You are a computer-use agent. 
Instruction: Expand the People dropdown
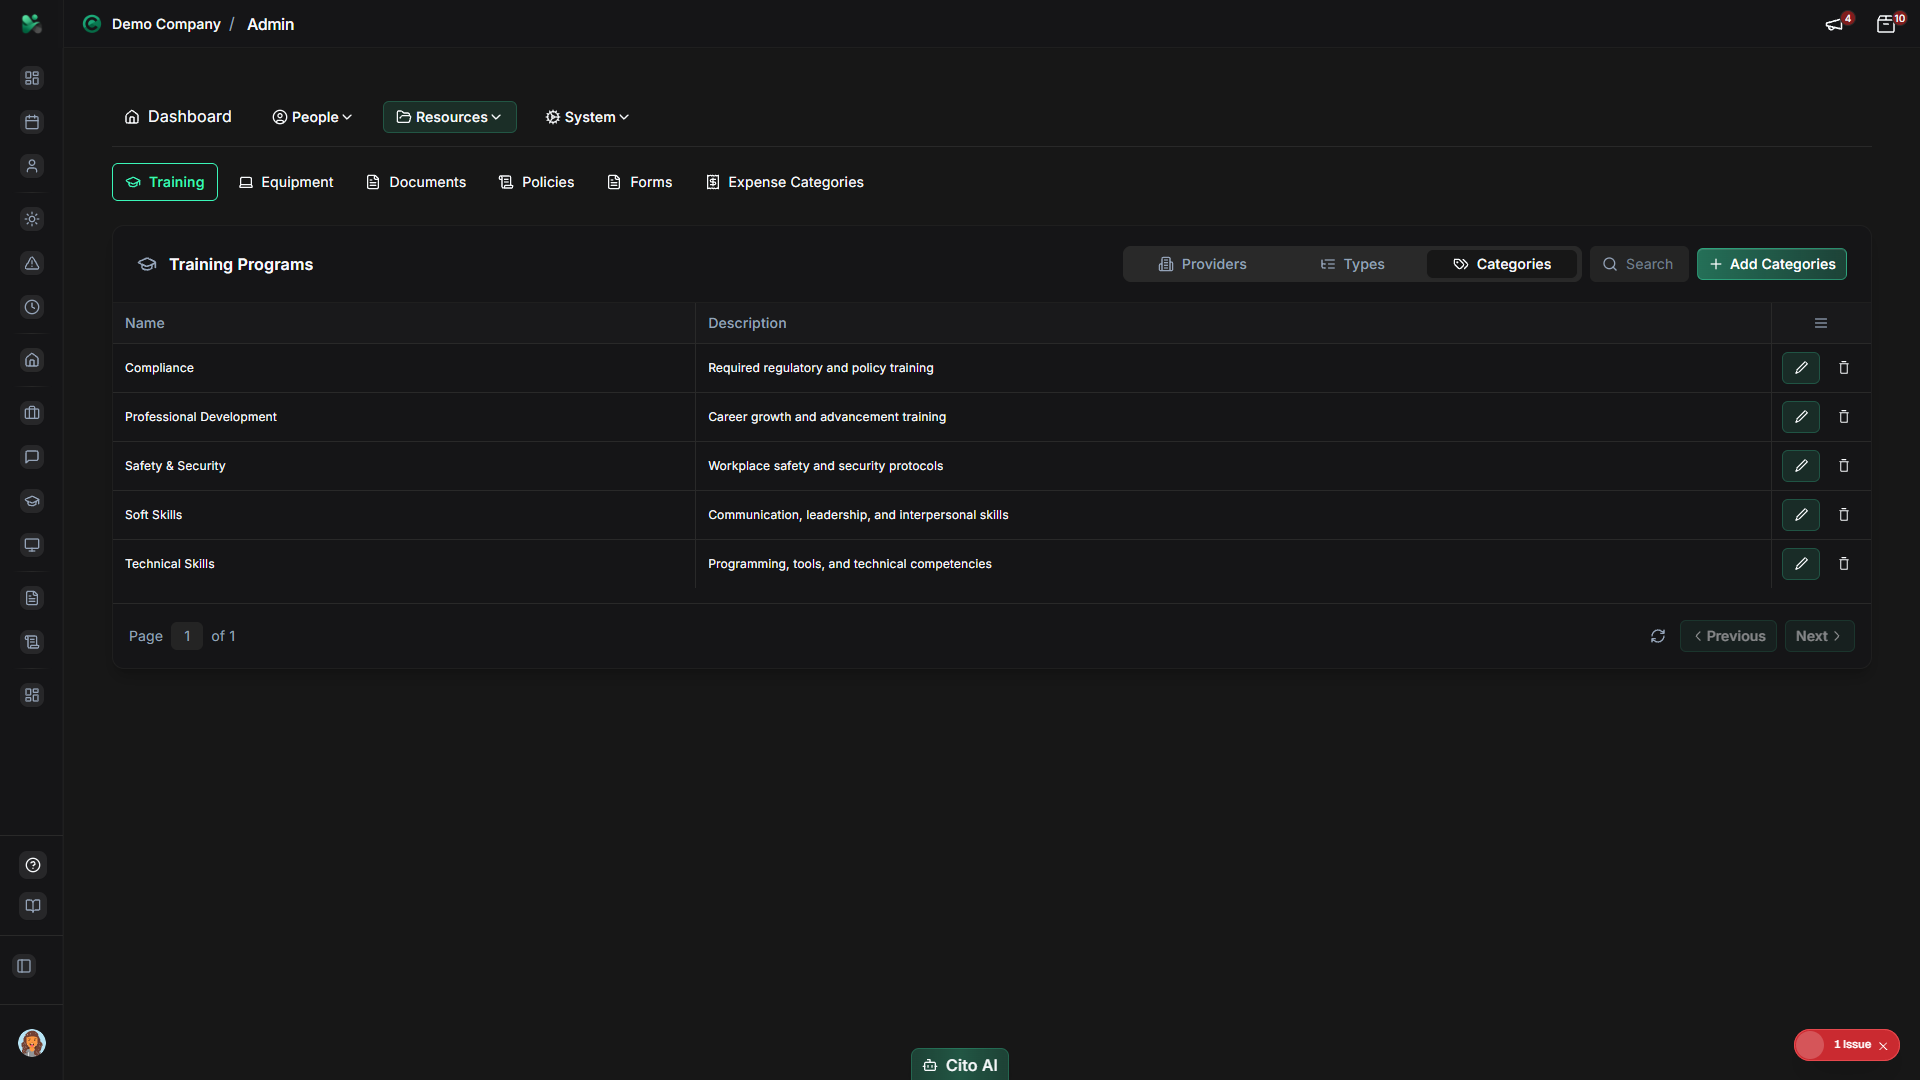[312, 117]
